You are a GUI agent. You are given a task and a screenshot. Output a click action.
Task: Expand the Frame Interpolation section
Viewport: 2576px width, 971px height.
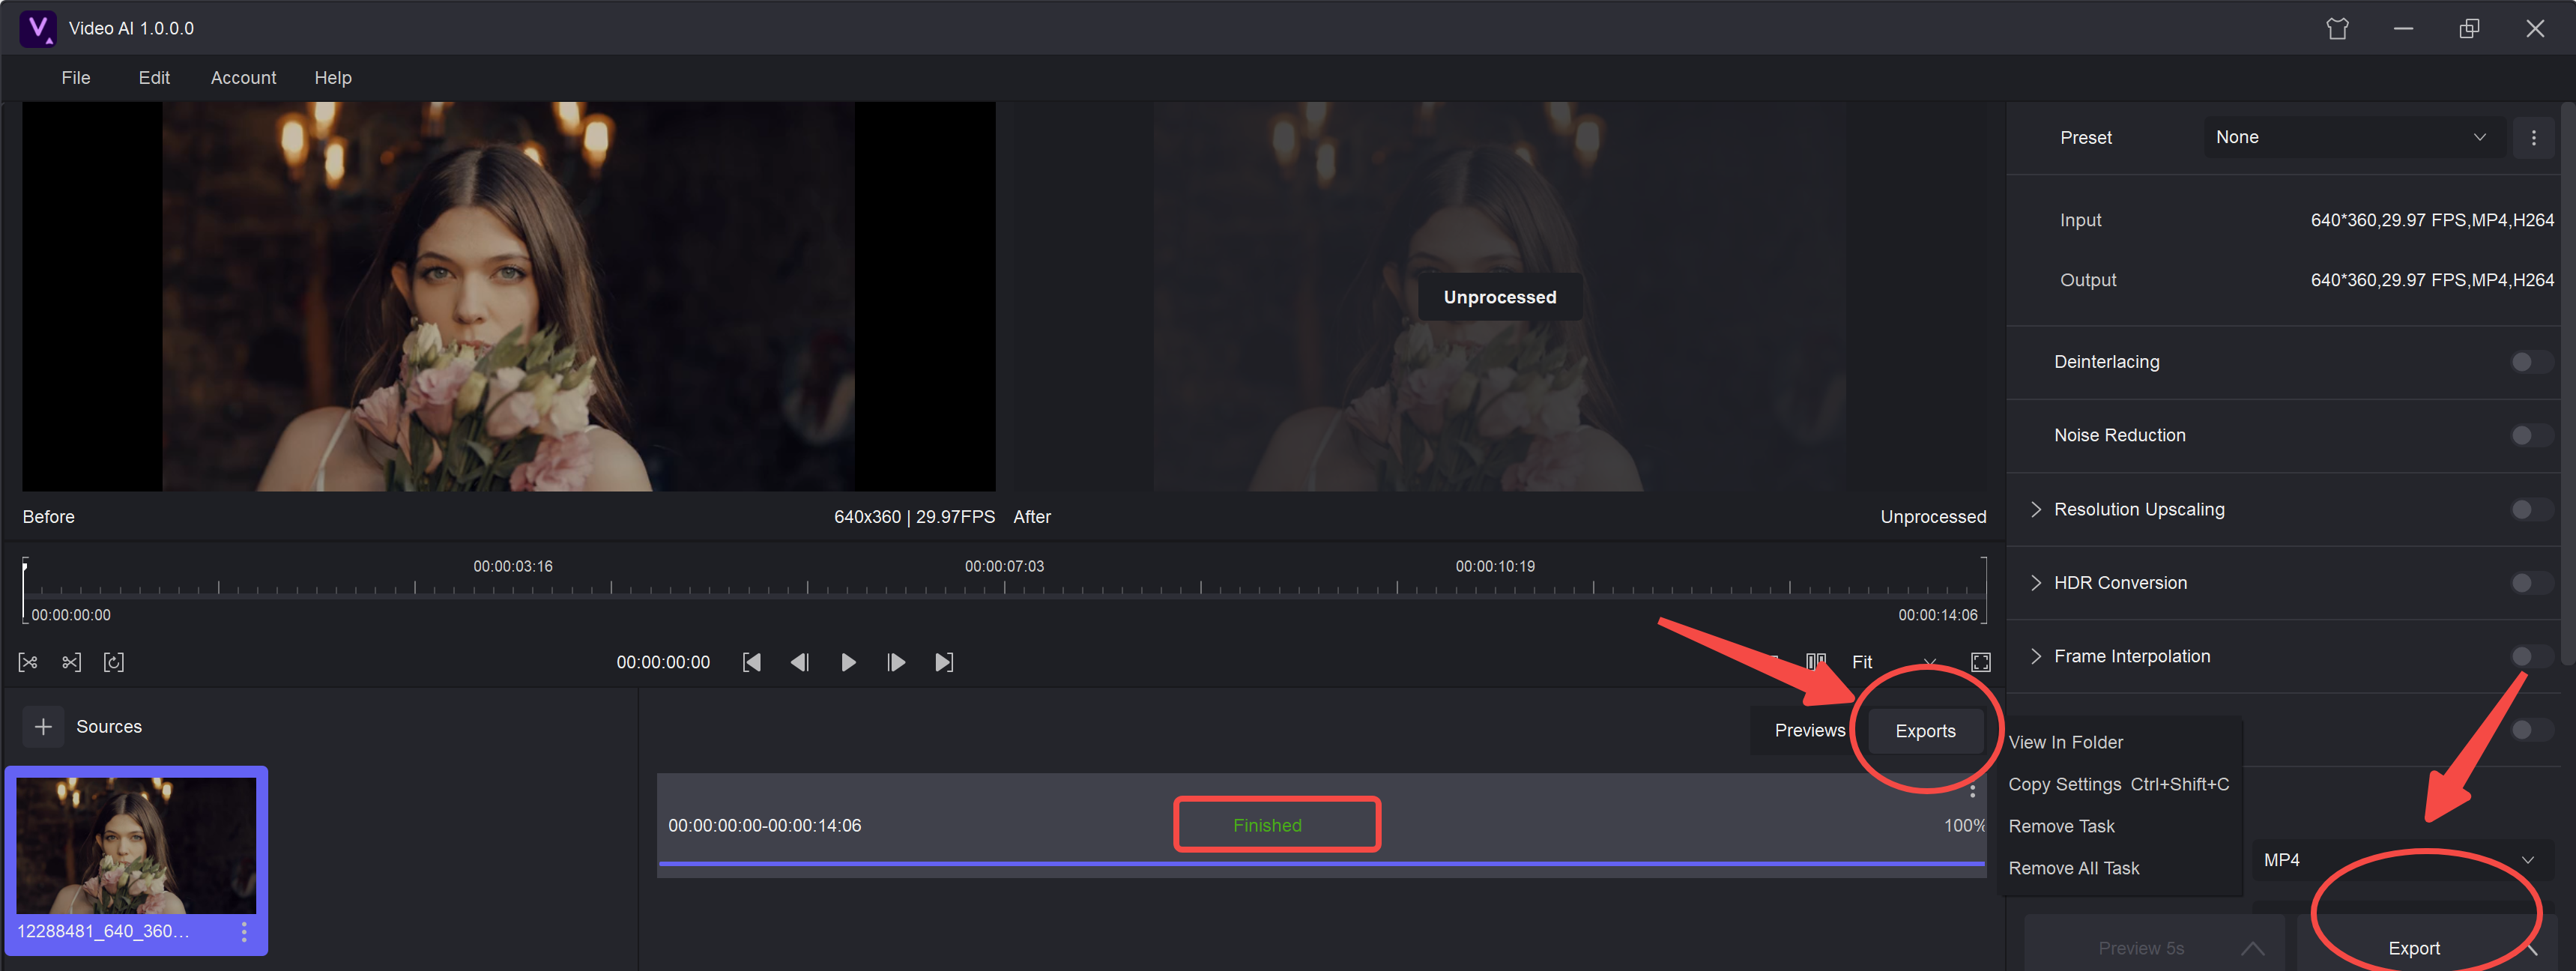tap(2035, 656)
